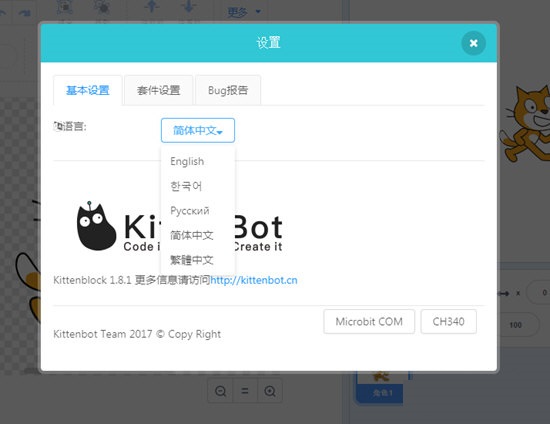Switch to the 基本设置 tab
Screen dimensions: 550x424
88,90
